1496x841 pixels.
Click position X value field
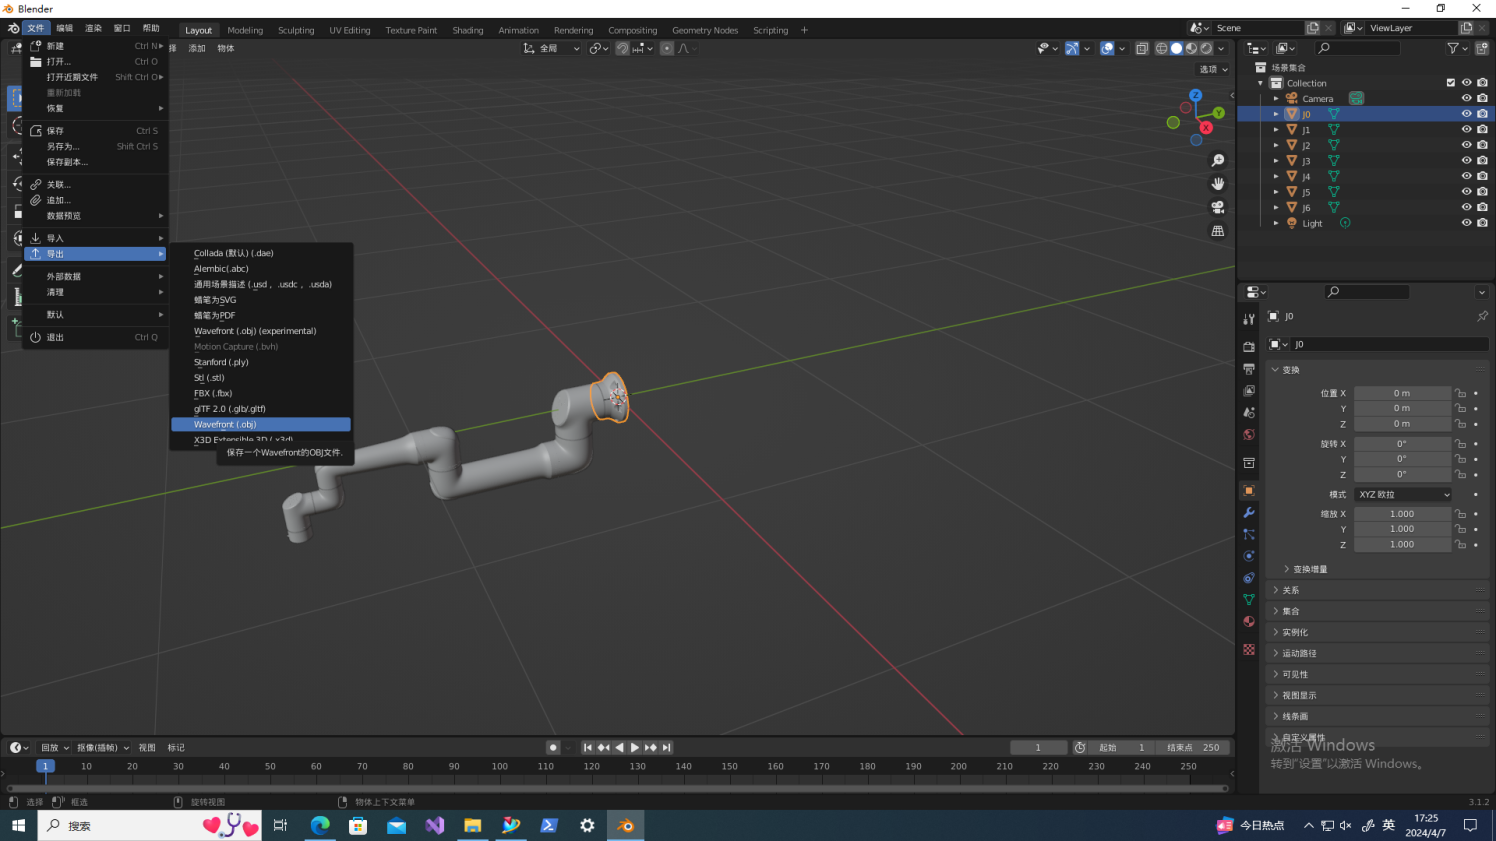click(x=1402, y=393)
